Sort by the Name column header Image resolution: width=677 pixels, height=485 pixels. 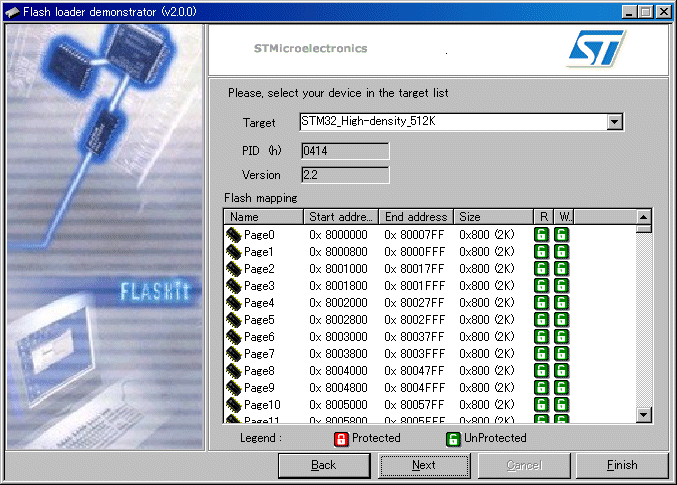pos(263,217)
